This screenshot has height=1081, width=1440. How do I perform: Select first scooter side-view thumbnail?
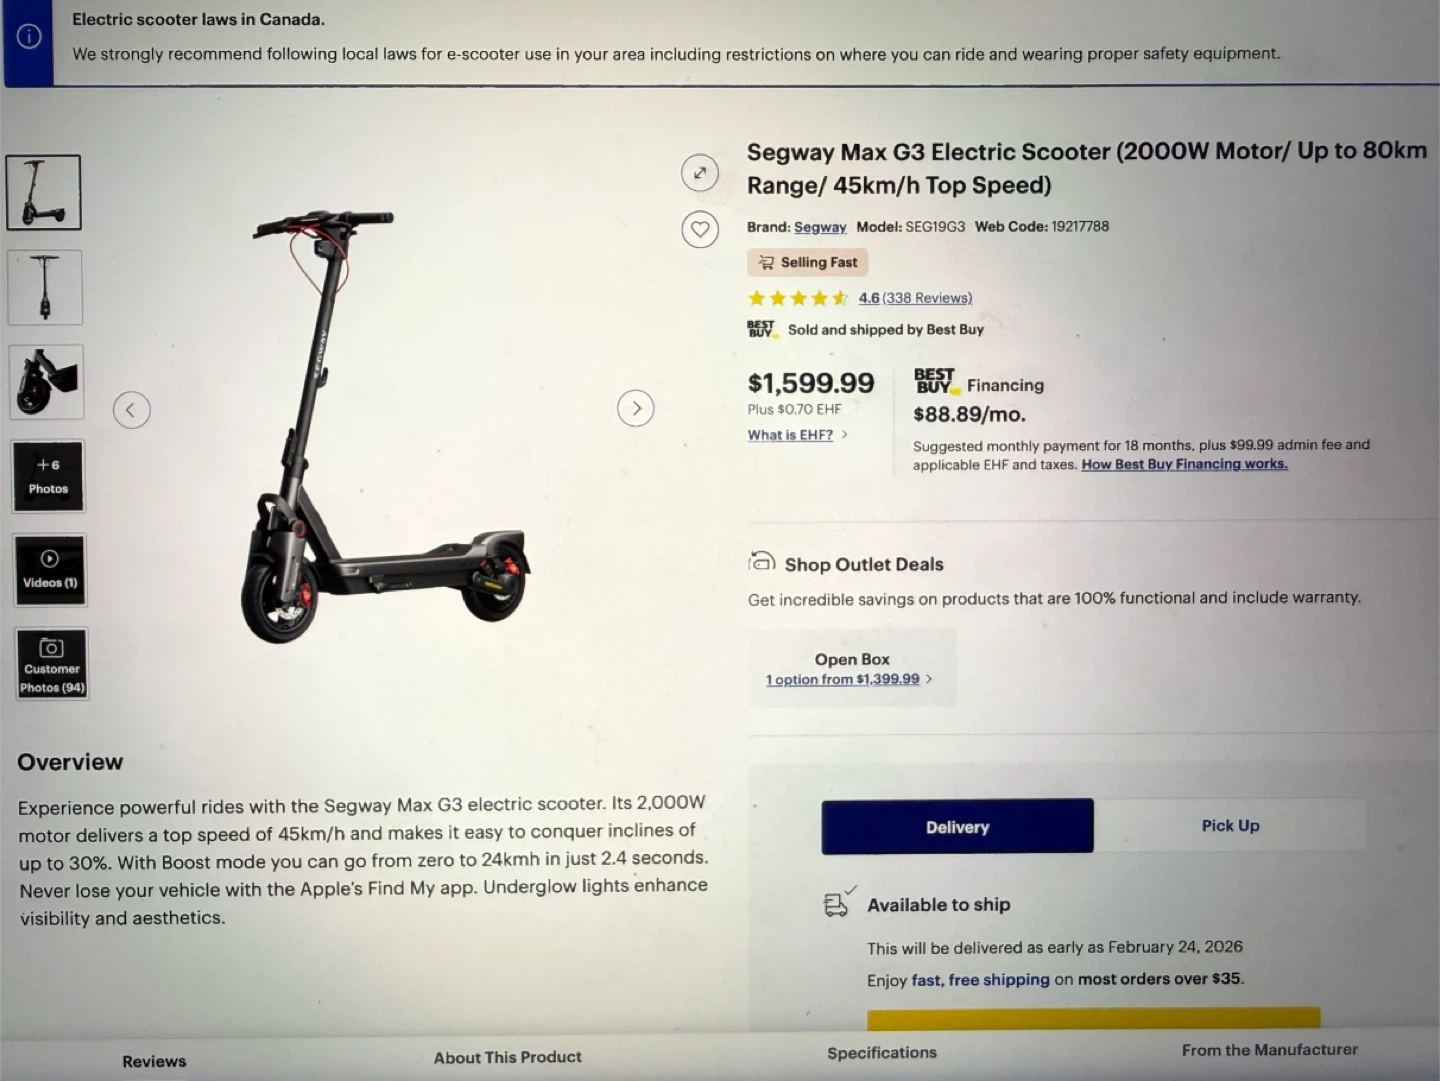44,192
